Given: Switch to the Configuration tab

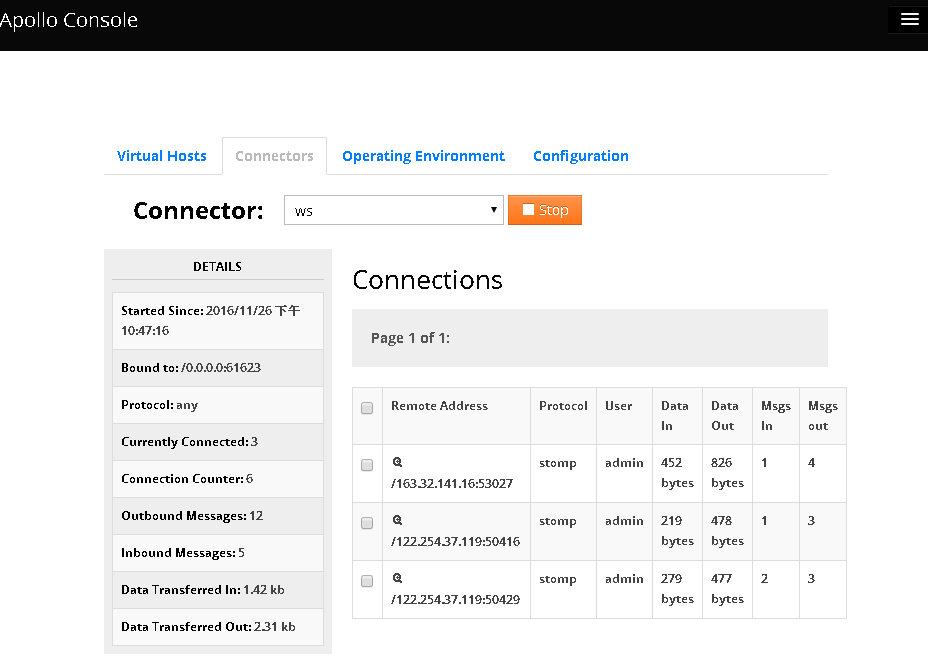Looking at the screenshot, I should 580,156.
